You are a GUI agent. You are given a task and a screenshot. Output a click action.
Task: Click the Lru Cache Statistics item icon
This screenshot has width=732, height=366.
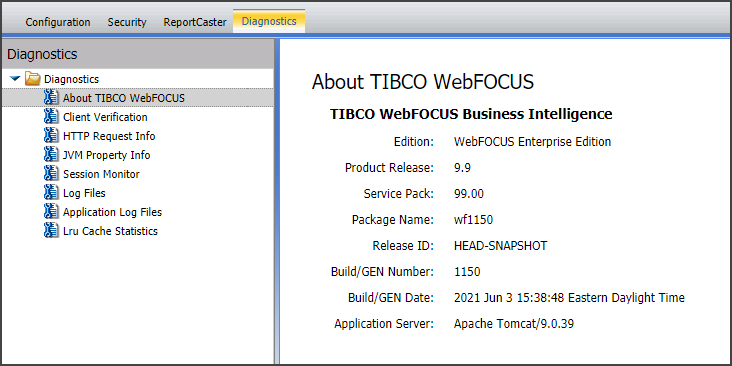coord(51,231)
